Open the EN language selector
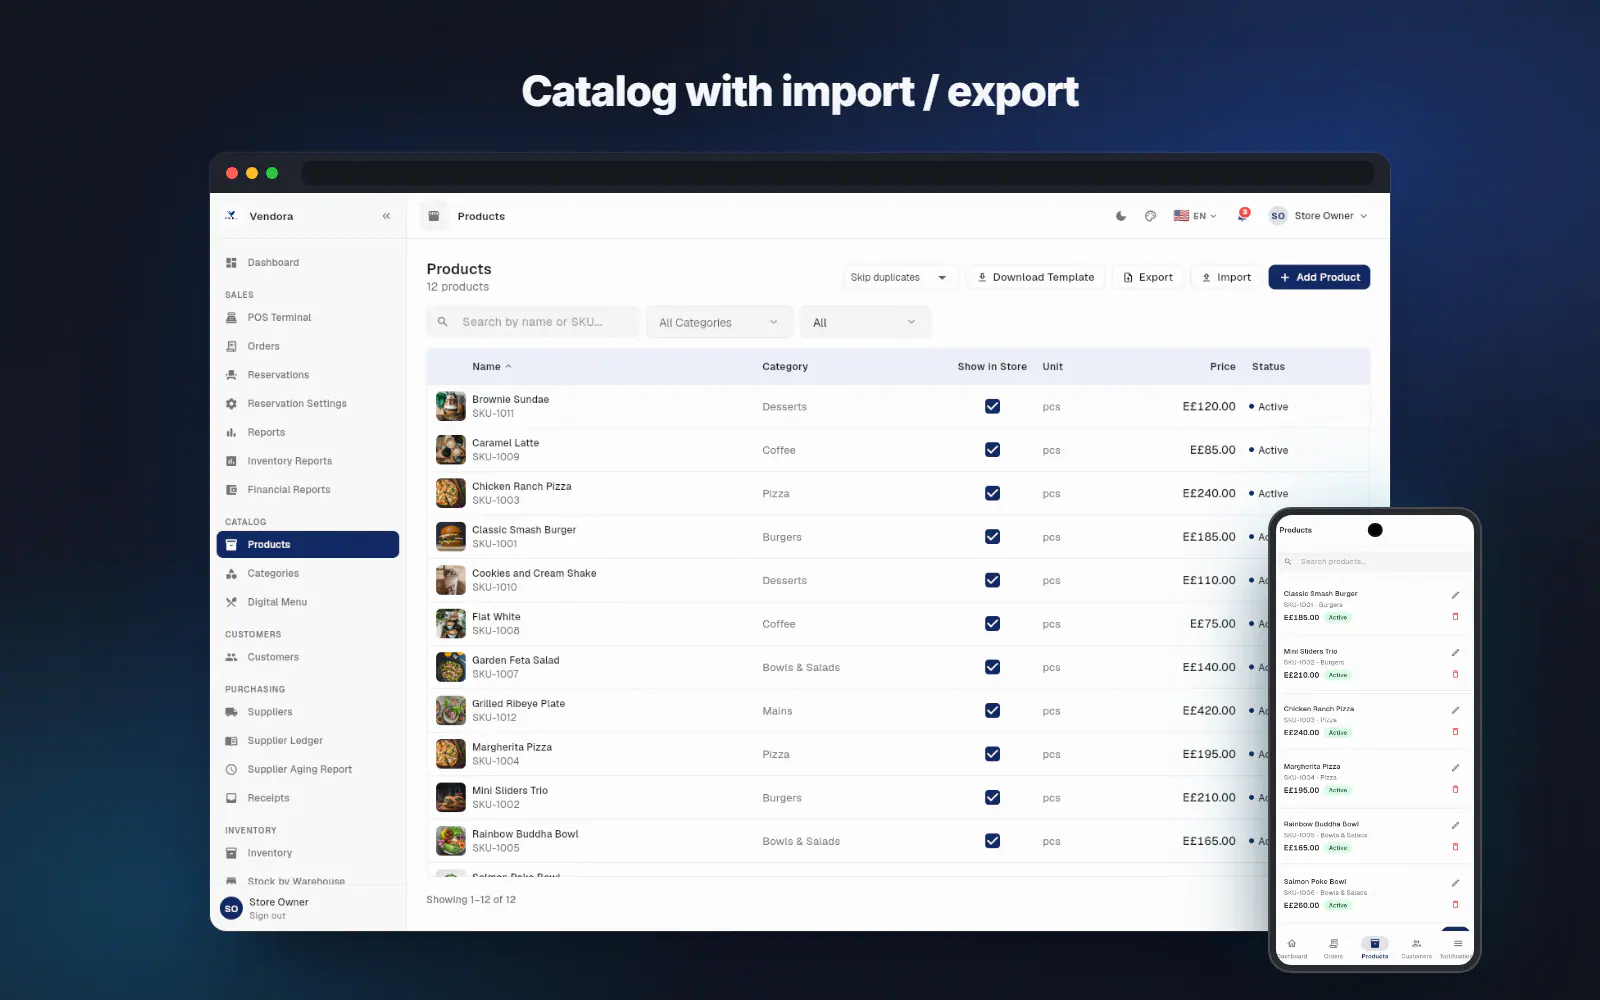 [x=1195, y=216]
